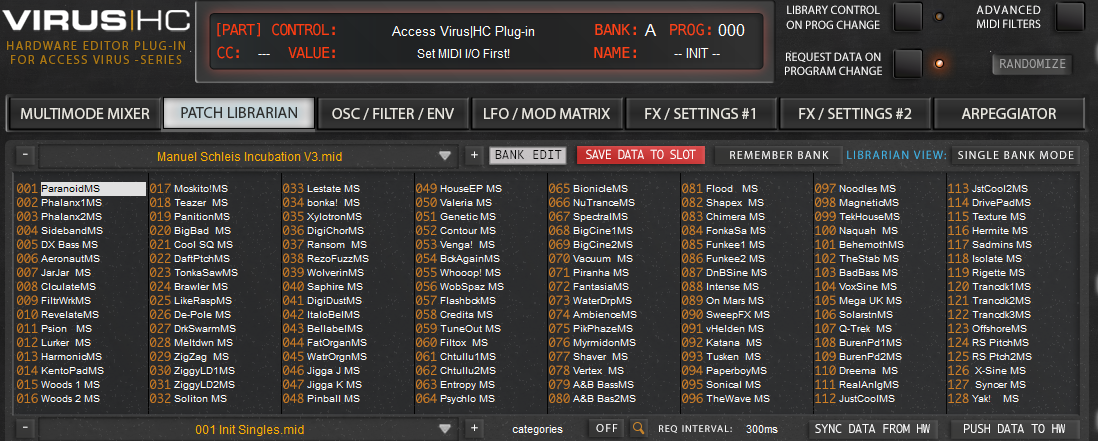This screenshot has width=1098, height=441.
Task: Click the patch name field showing -- INIT --
Action: pos(696,53)
